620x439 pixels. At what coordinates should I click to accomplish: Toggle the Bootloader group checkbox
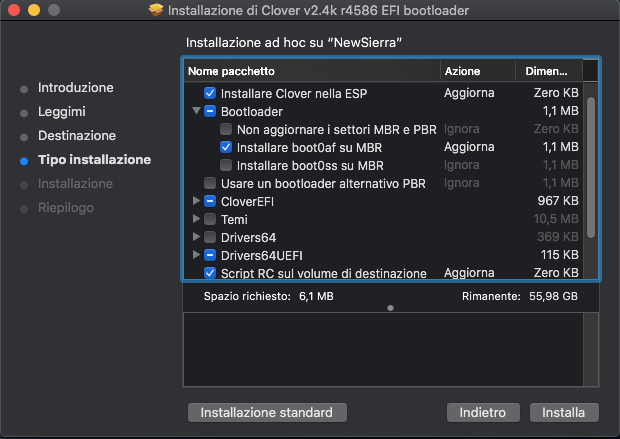pyautogui.click(x=210, y=111)
